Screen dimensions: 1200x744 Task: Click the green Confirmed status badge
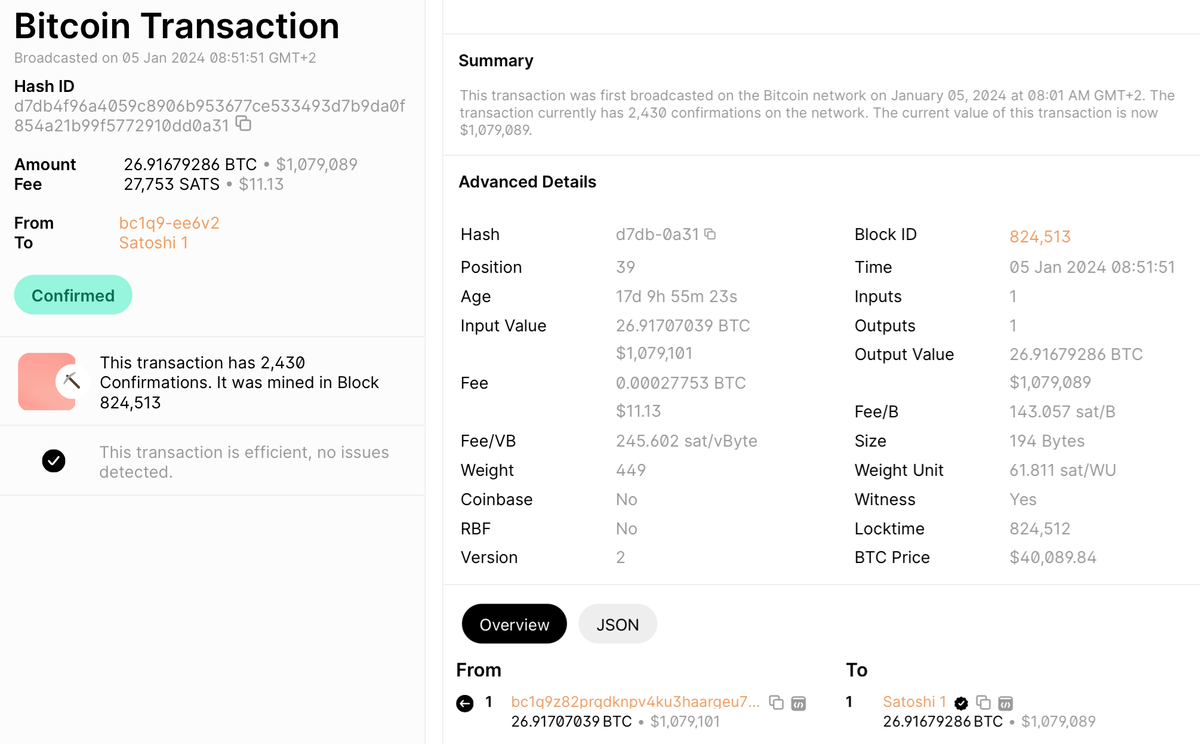73,295
